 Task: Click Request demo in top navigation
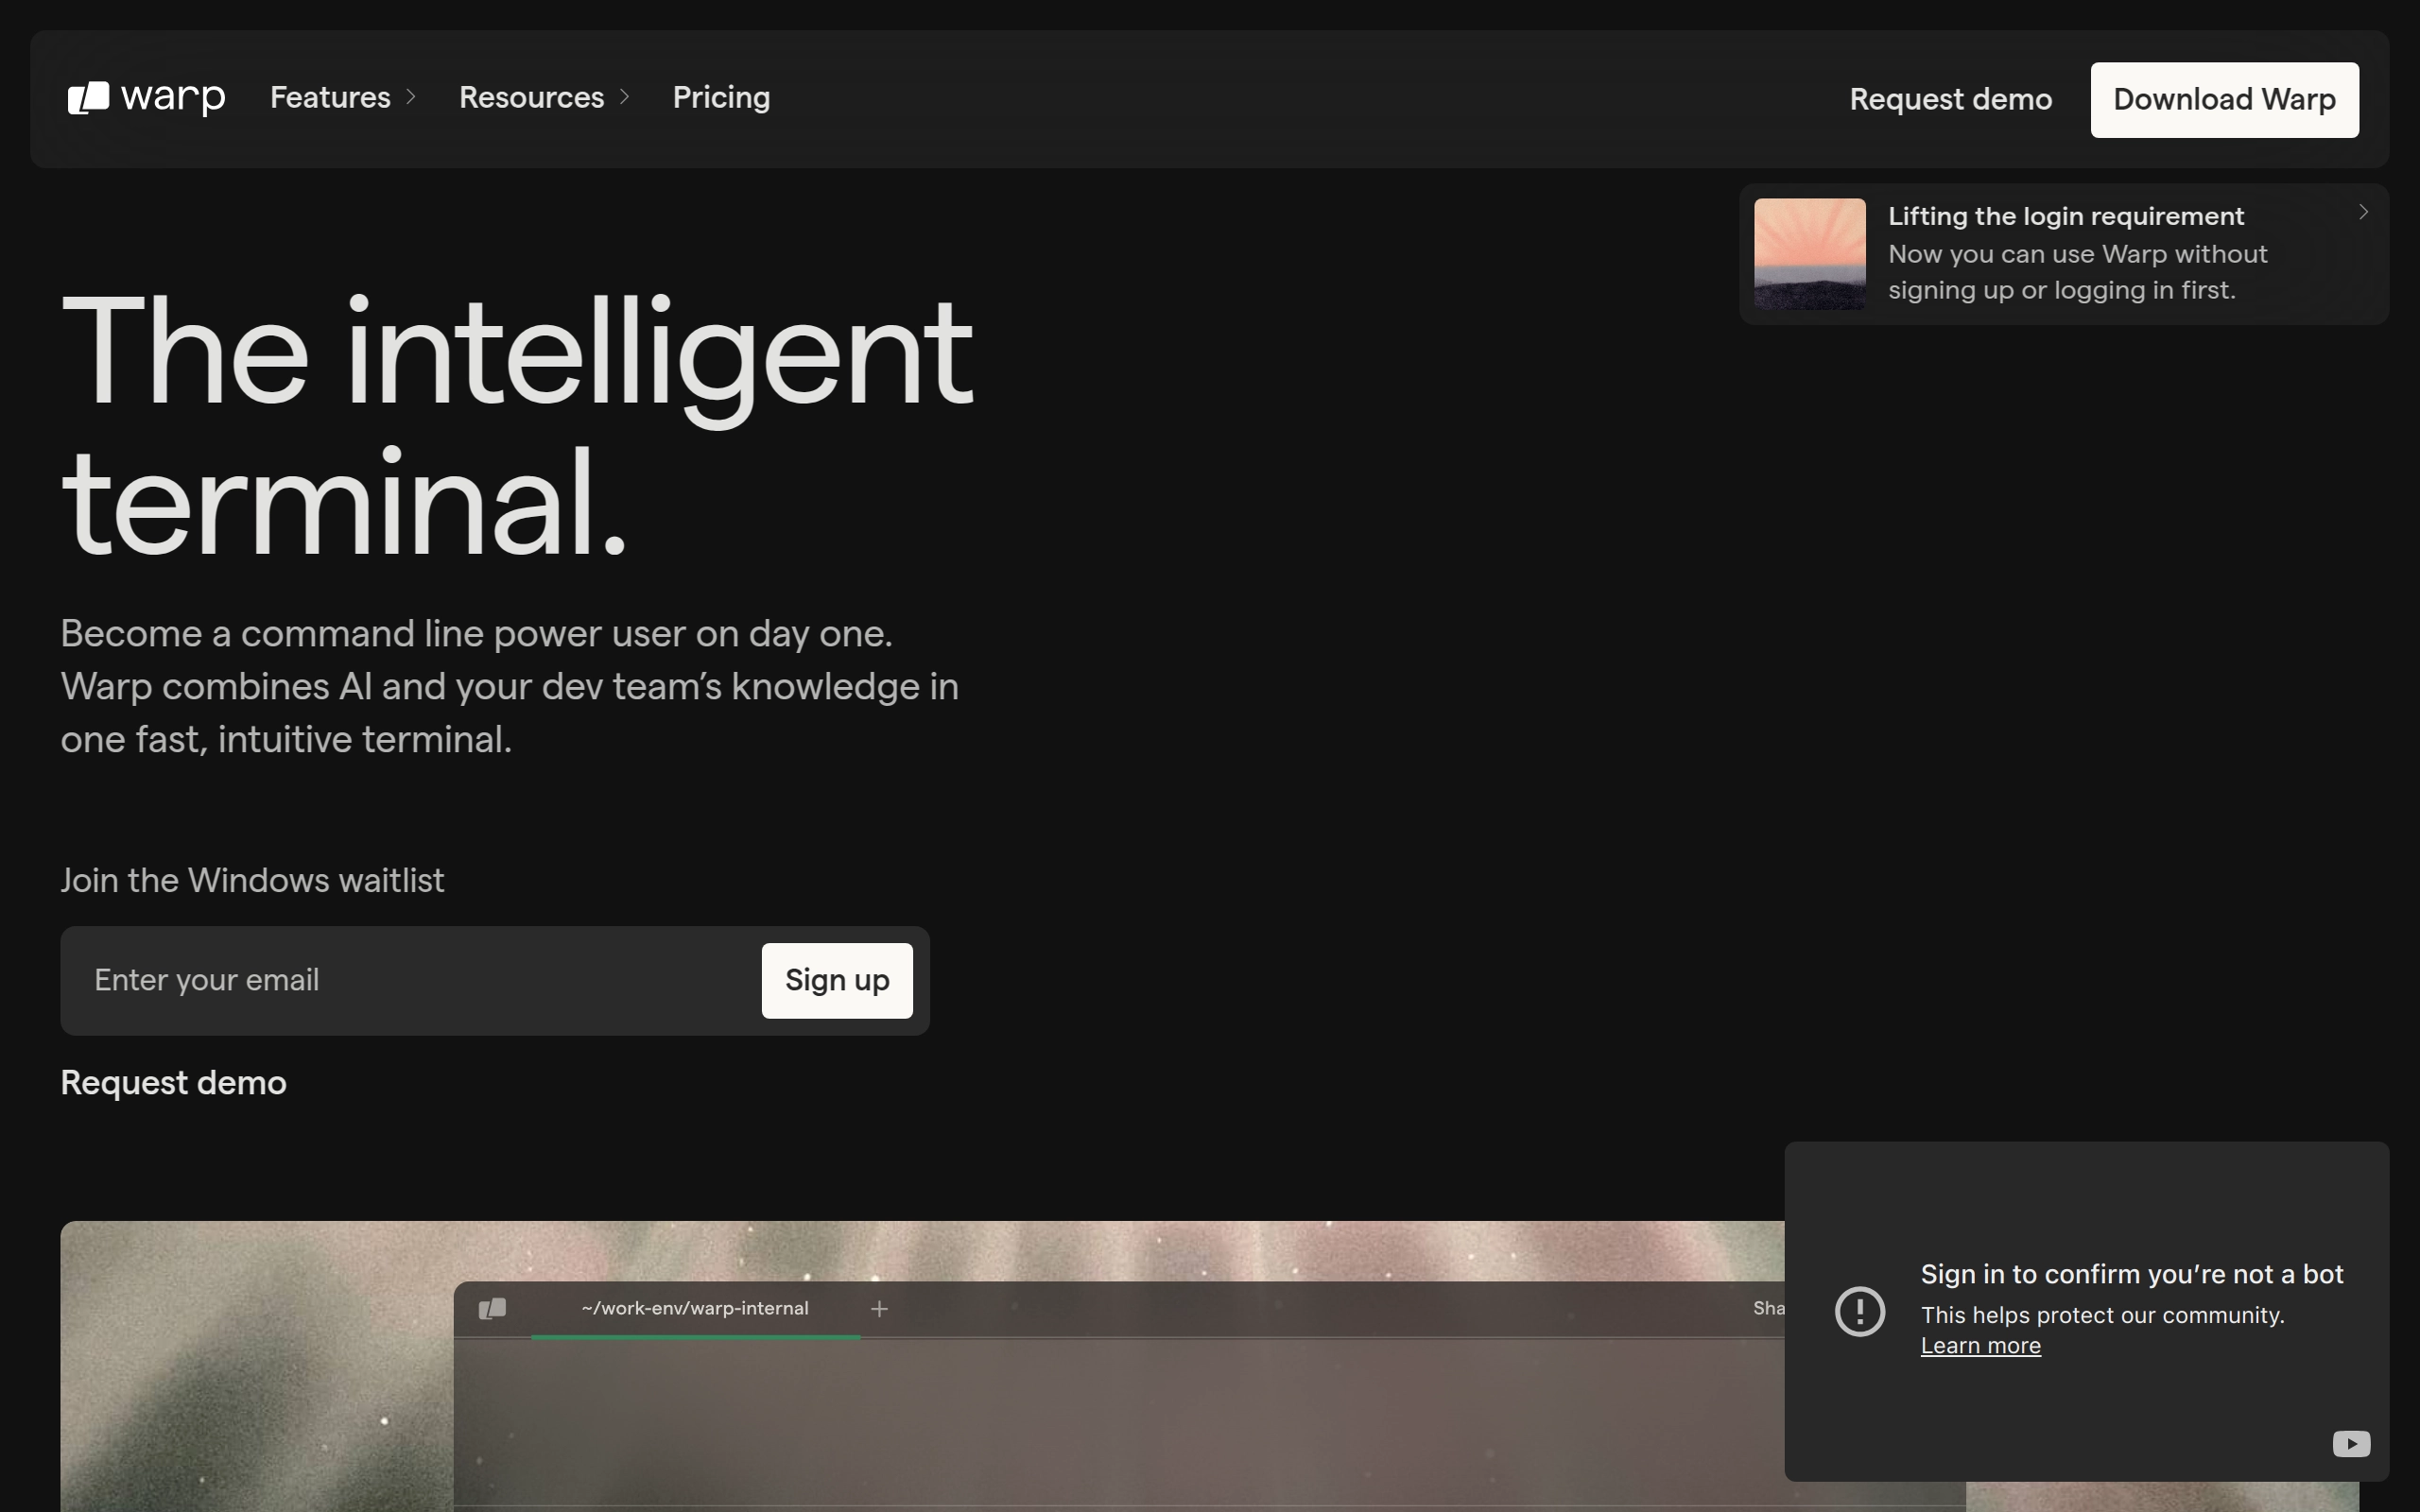[1950, 100]
